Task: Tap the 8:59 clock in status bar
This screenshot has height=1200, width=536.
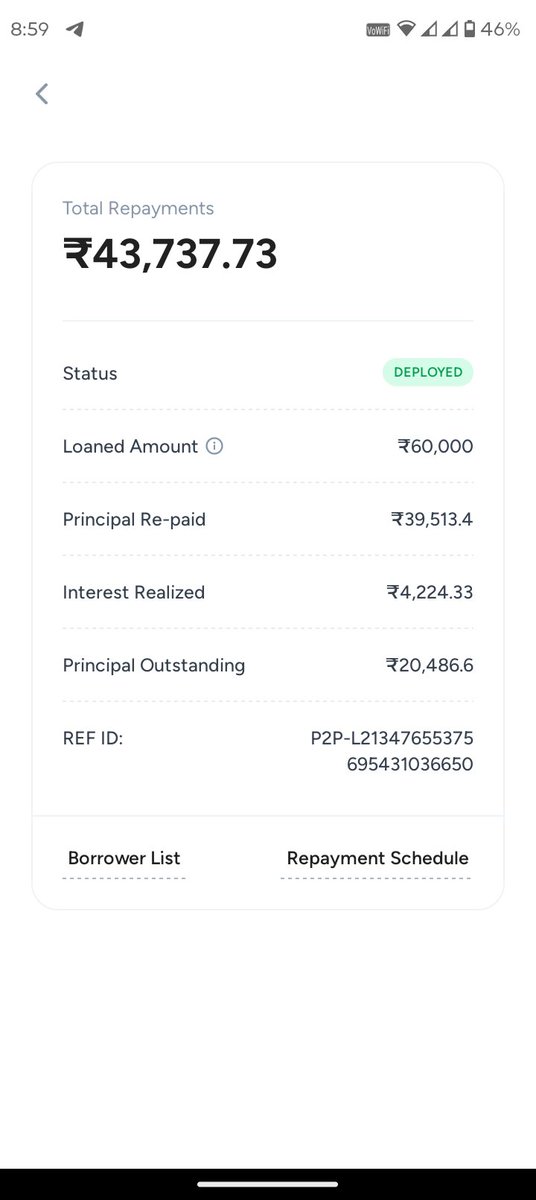Action: (x=29, y=30)
